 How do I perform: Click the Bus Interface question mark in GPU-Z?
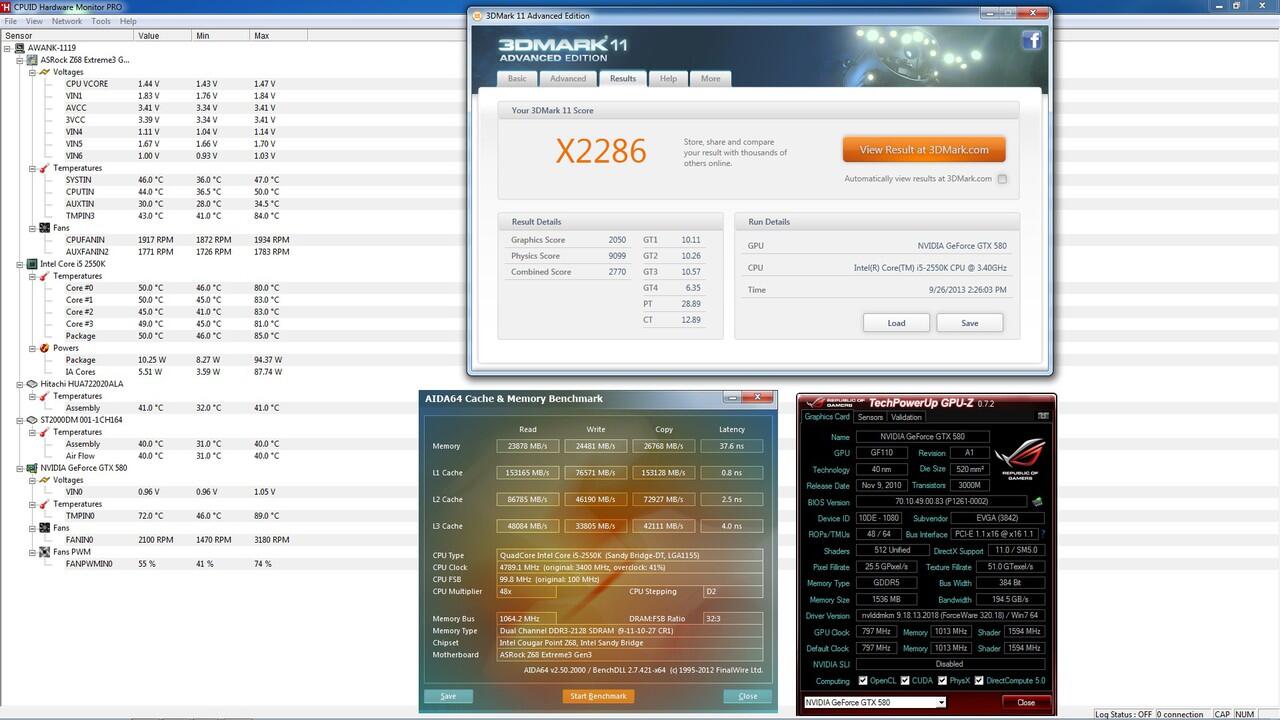(1041, 534)
